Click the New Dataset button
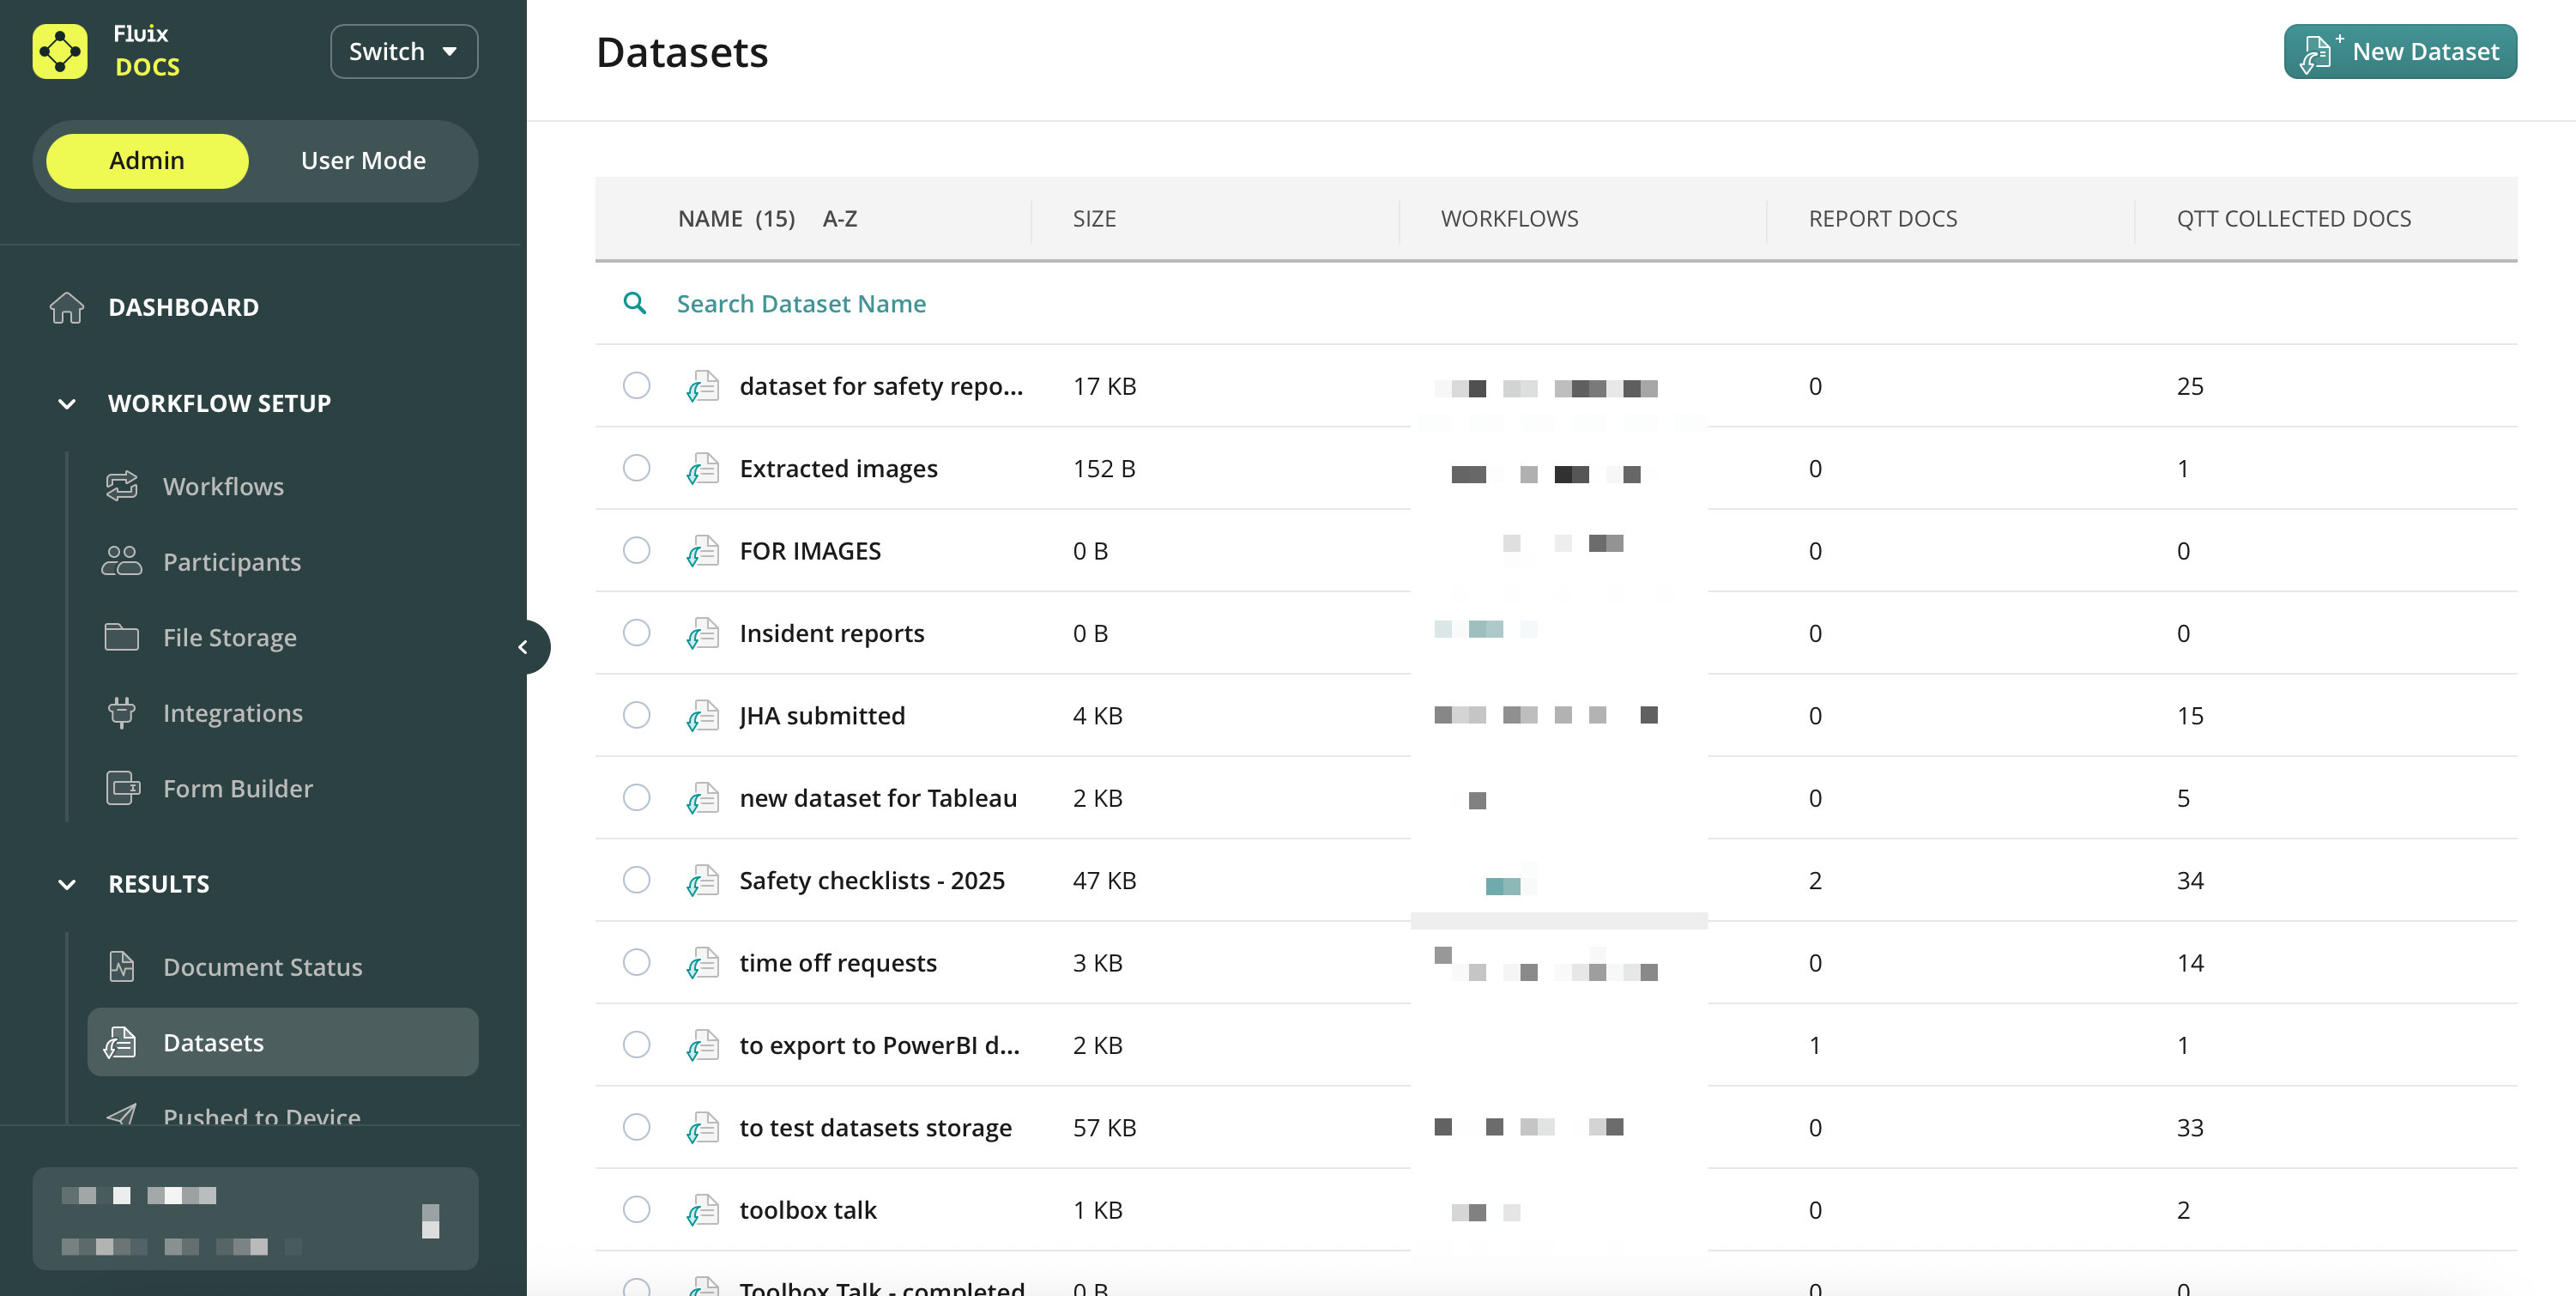The height and width of the screenshot is (1296, 2576). (2399, 51)
